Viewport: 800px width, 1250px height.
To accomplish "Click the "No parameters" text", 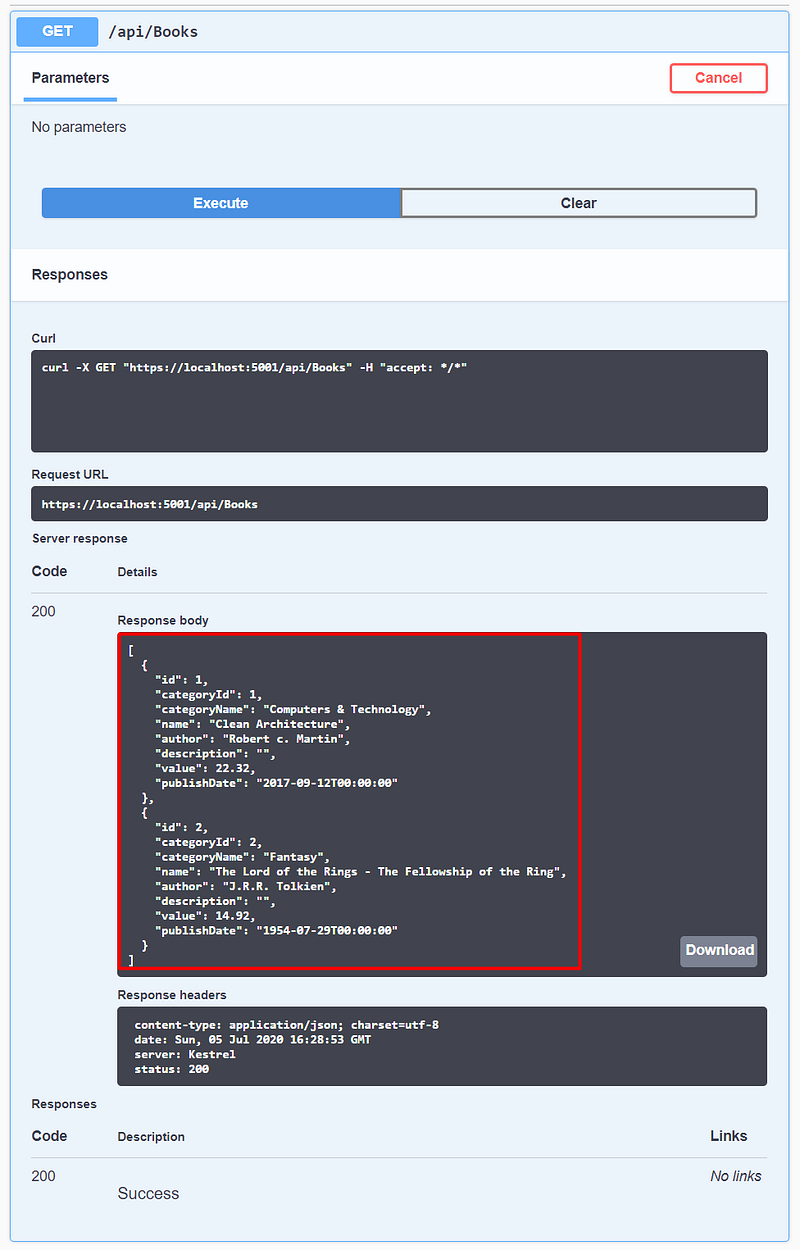I will pyautogui.click(x=79, y=127).
